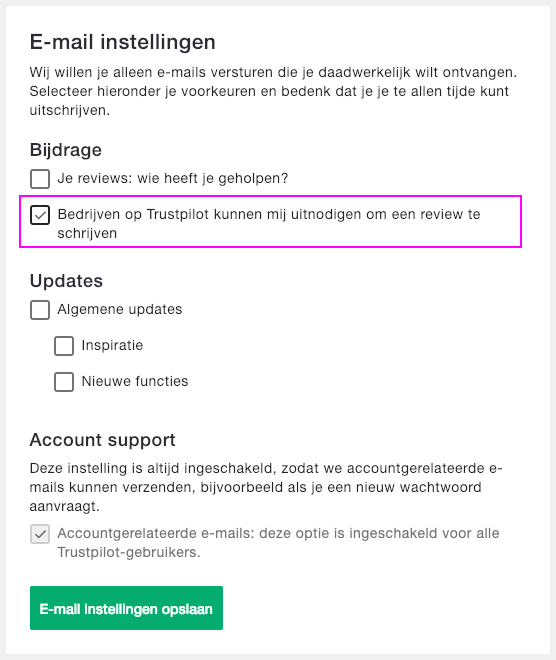The height and width of the screenshot is (660, 556).
Task: Enable the Inspiratie checkbox
Action: (64, 346)
